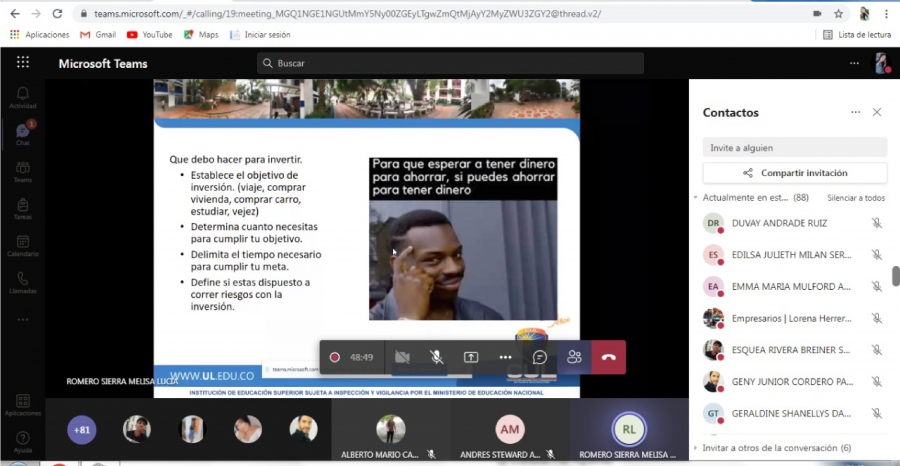Click the Buscar search box
The width and height of the screenshot is (900, 466).
(x=450, y=63)
